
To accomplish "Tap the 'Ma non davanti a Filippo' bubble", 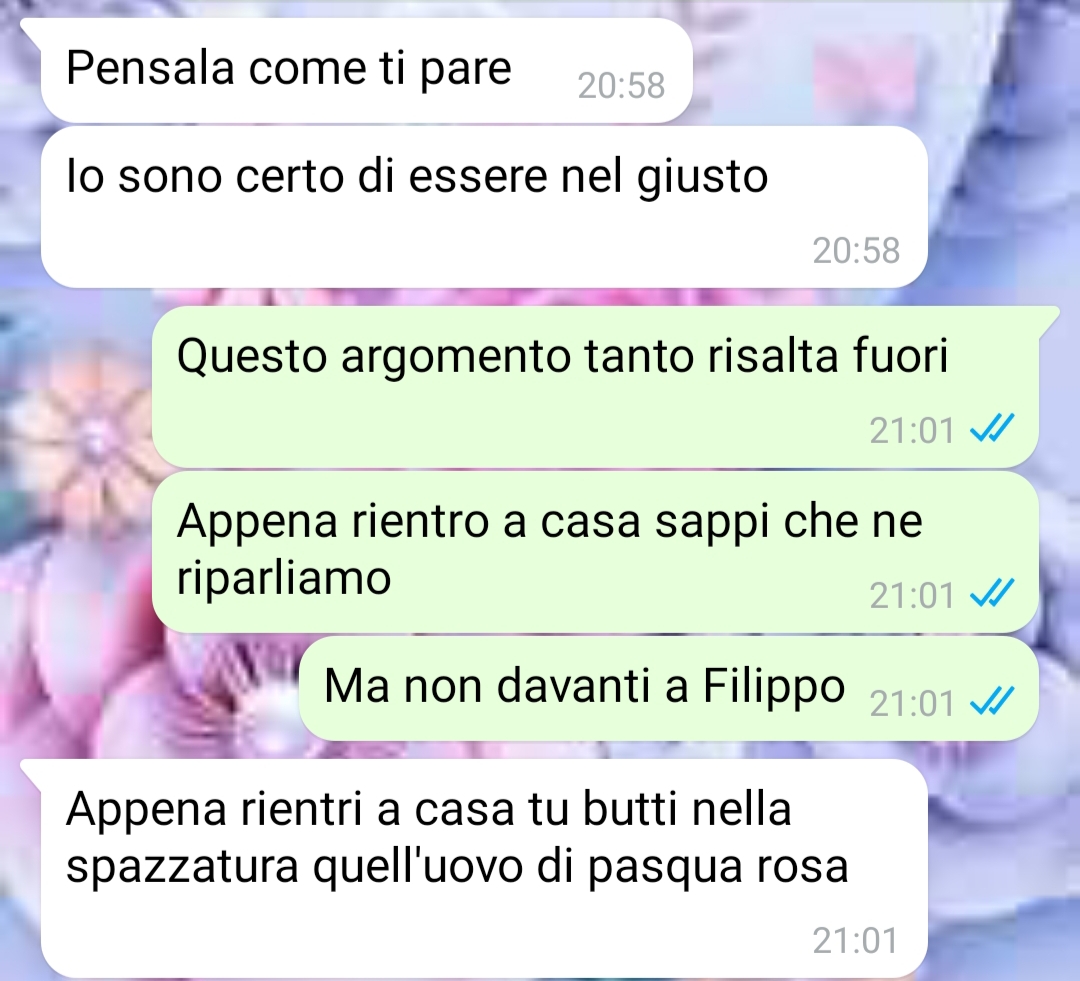I will pos(668,688).
